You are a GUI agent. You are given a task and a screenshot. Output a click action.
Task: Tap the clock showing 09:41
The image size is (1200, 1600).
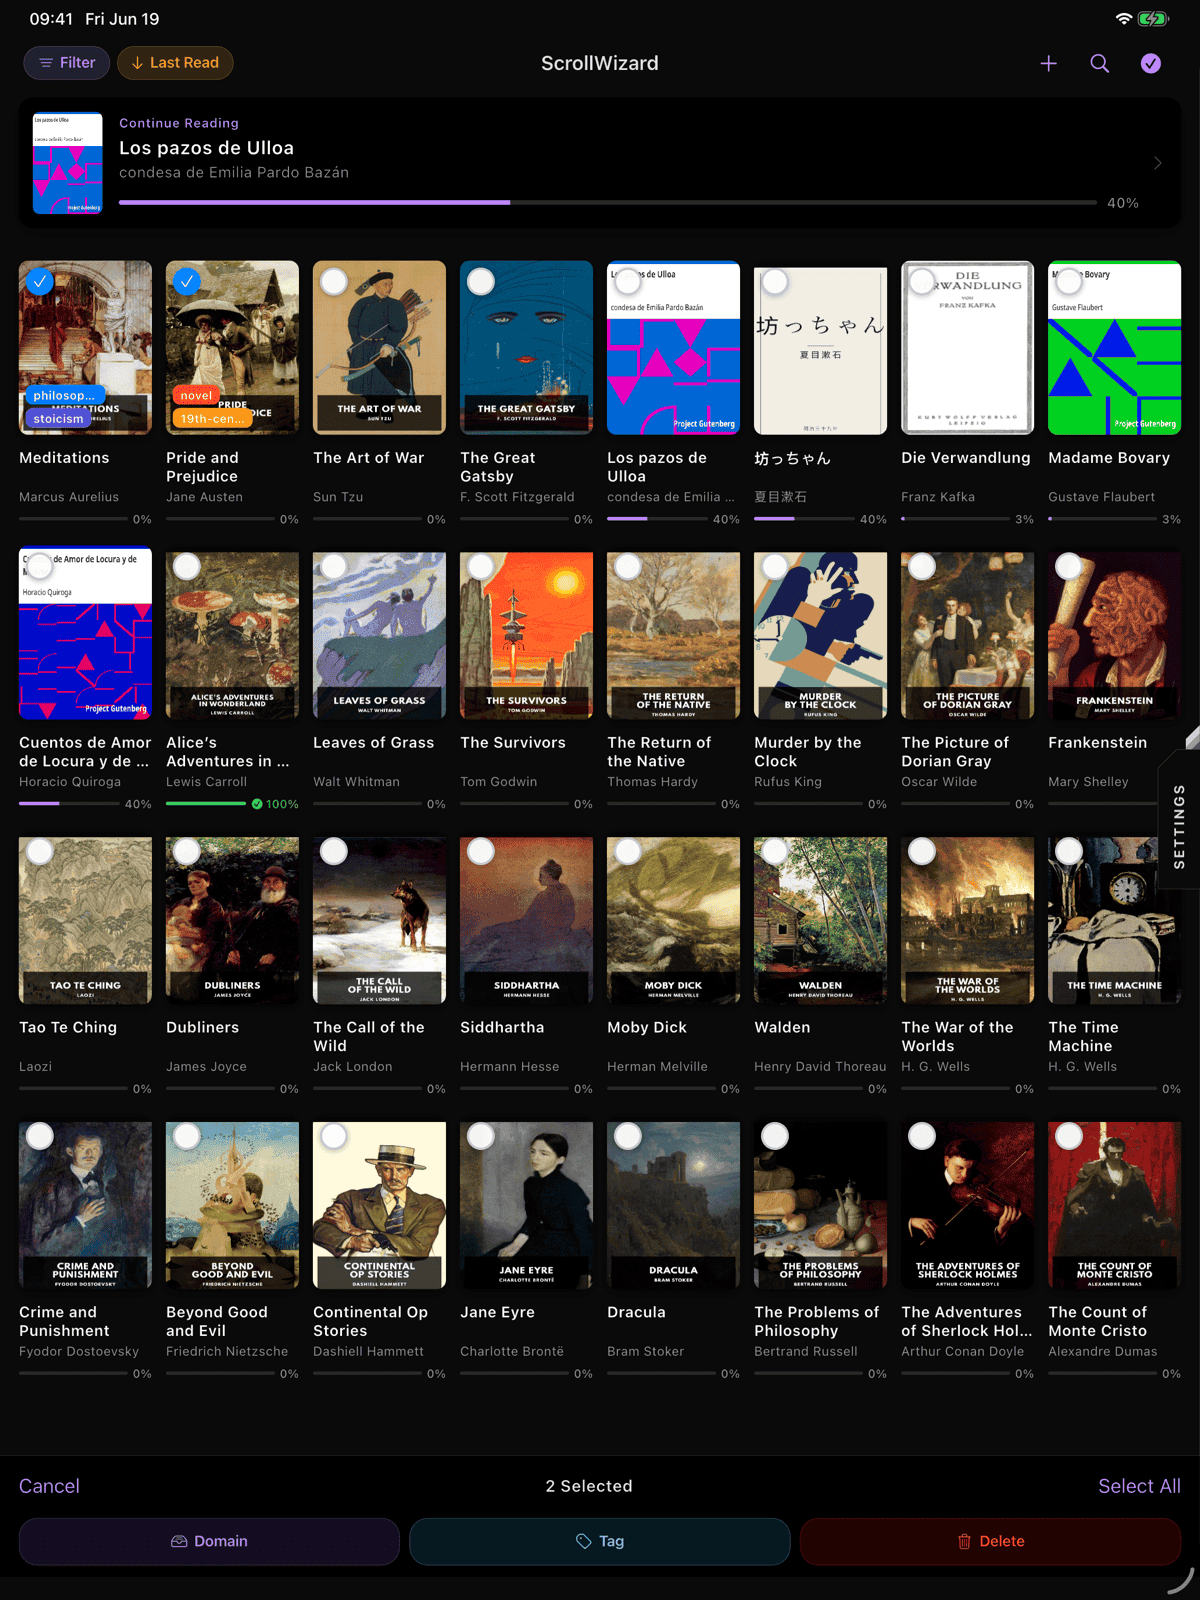[x=51, y=19]
